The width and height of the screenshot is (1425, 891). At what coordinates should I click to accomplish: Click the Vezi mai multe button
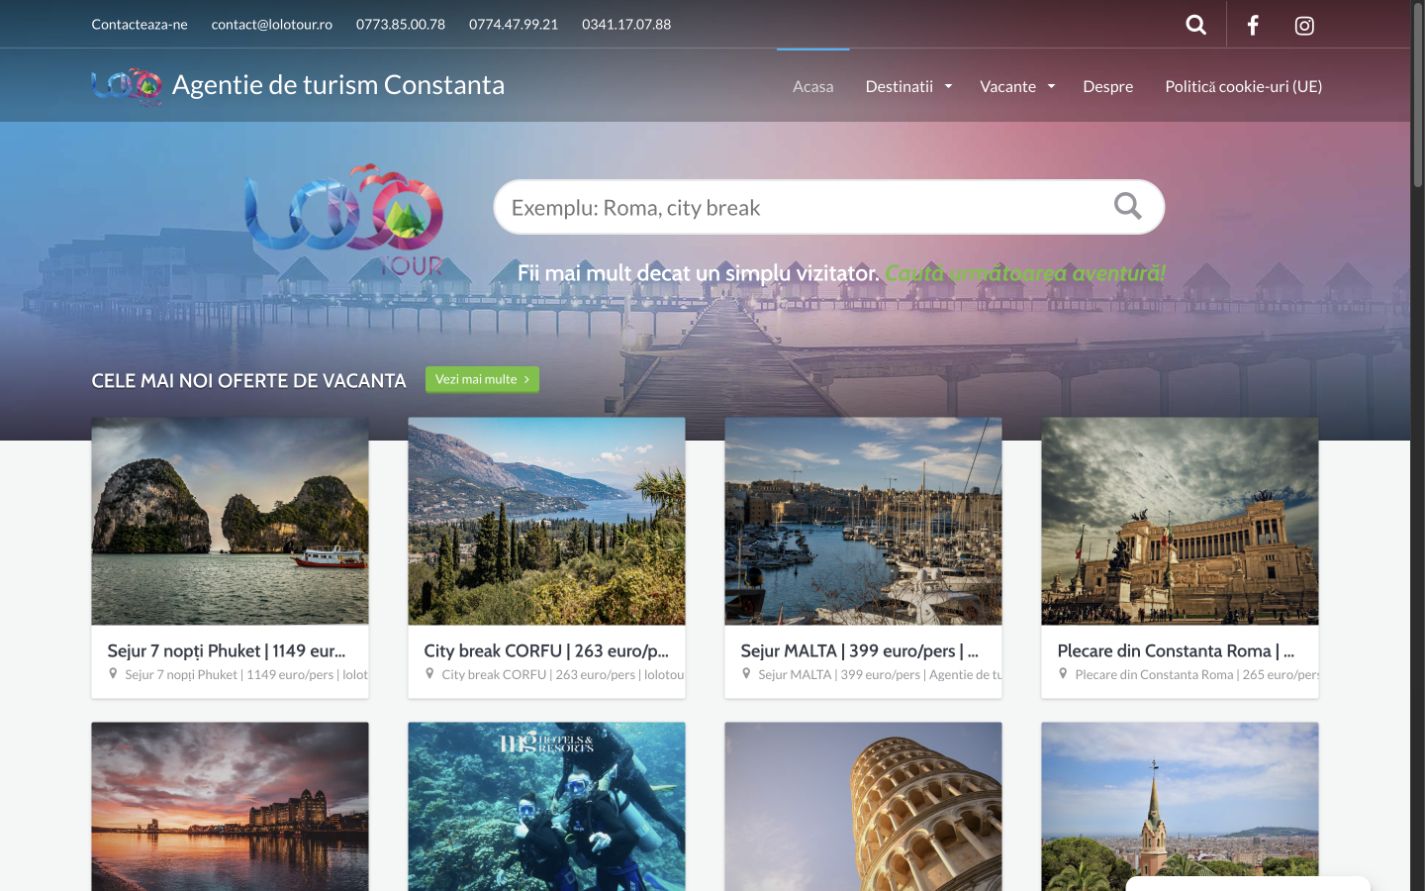[482, 379]
